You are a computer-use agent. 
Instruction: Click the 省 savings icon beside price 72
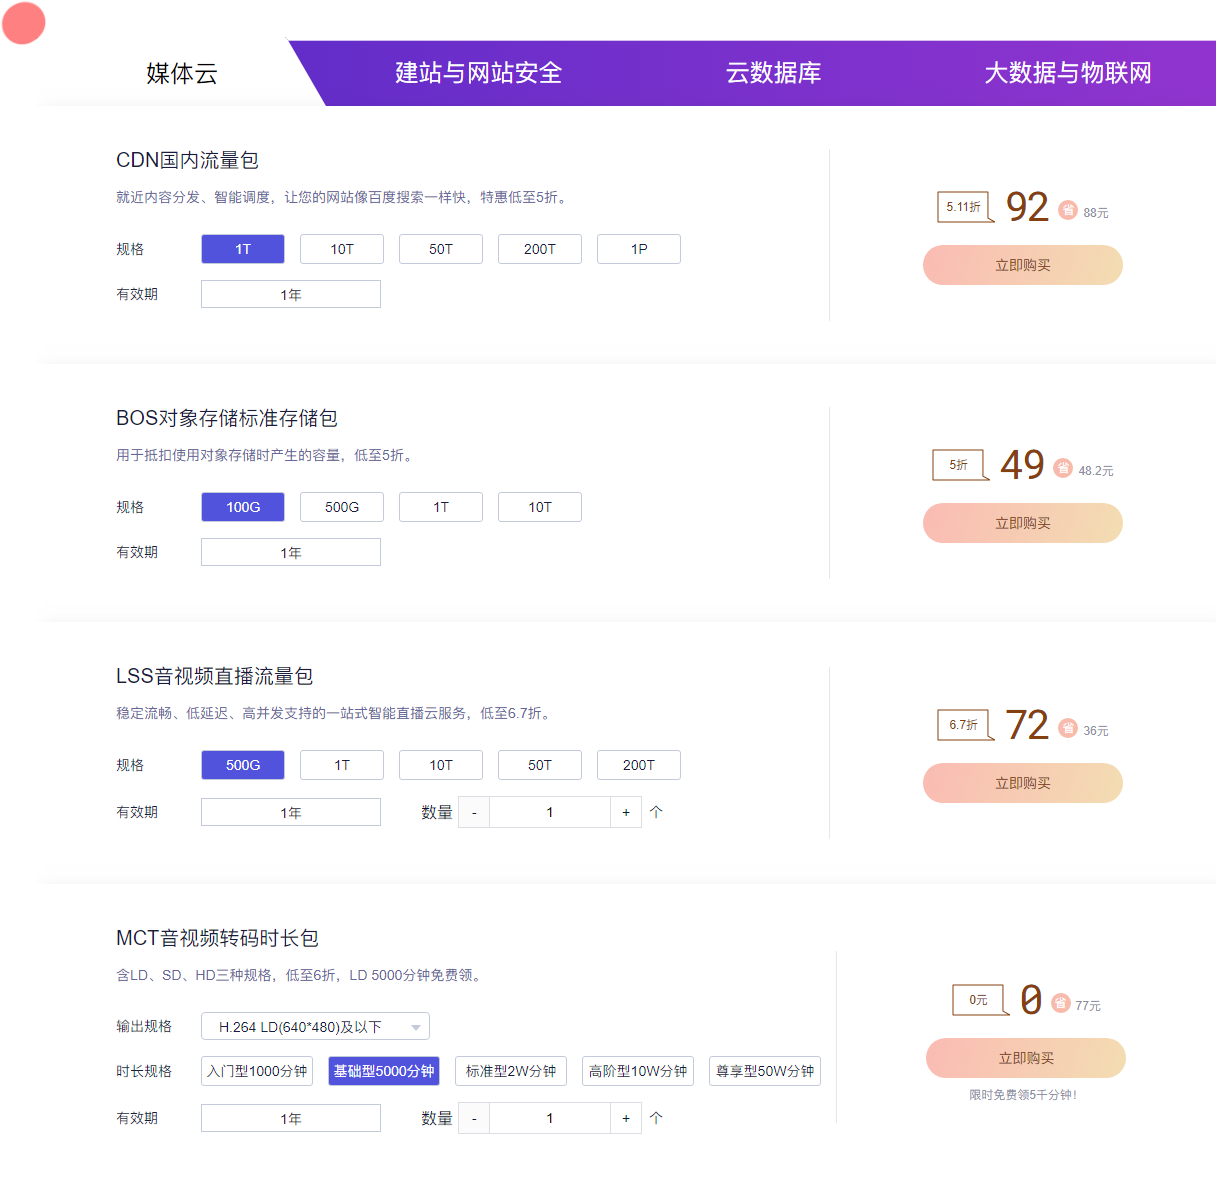[1068, 728]
